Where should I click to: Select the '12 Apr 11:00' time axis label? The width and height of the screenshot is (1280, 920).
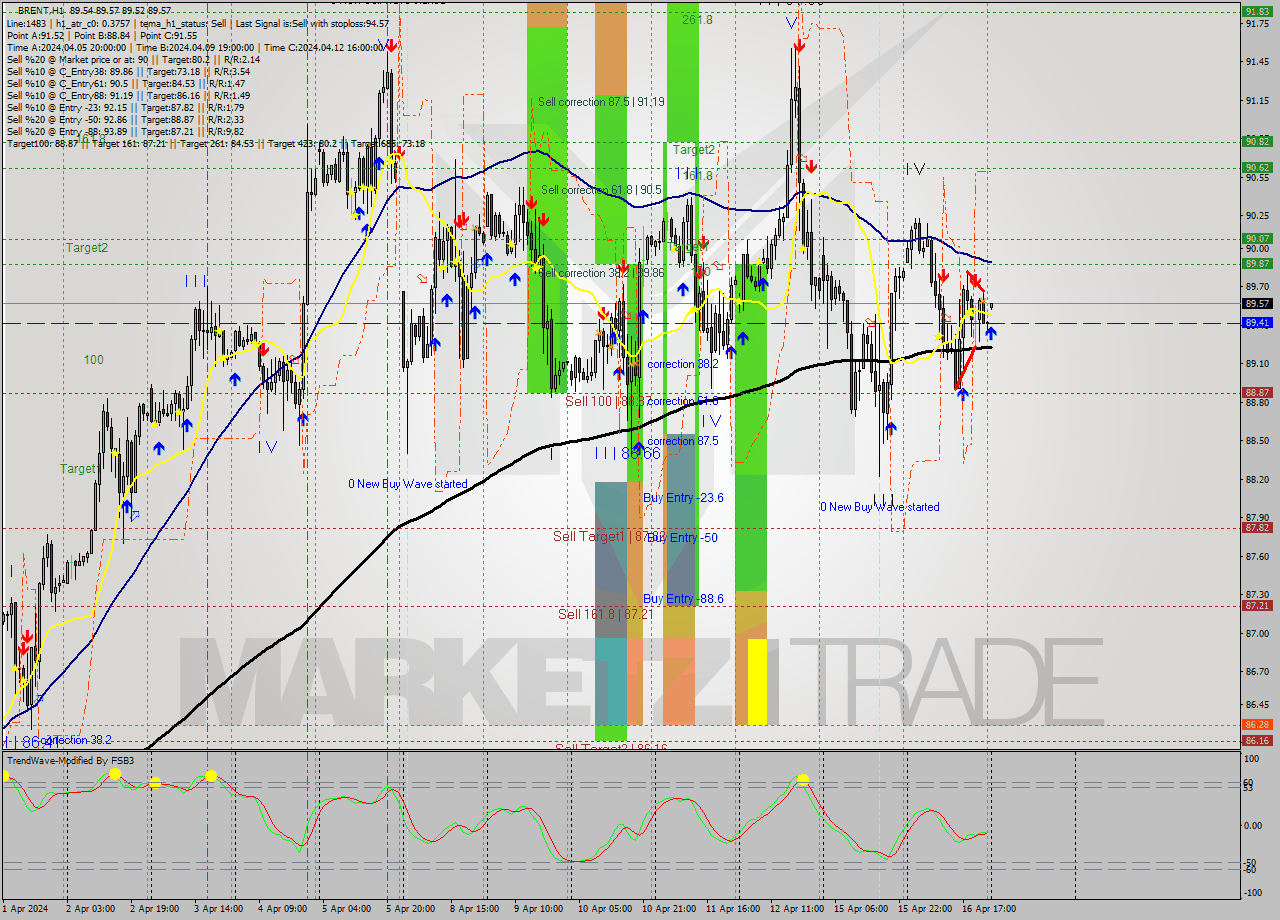point(795,909)
